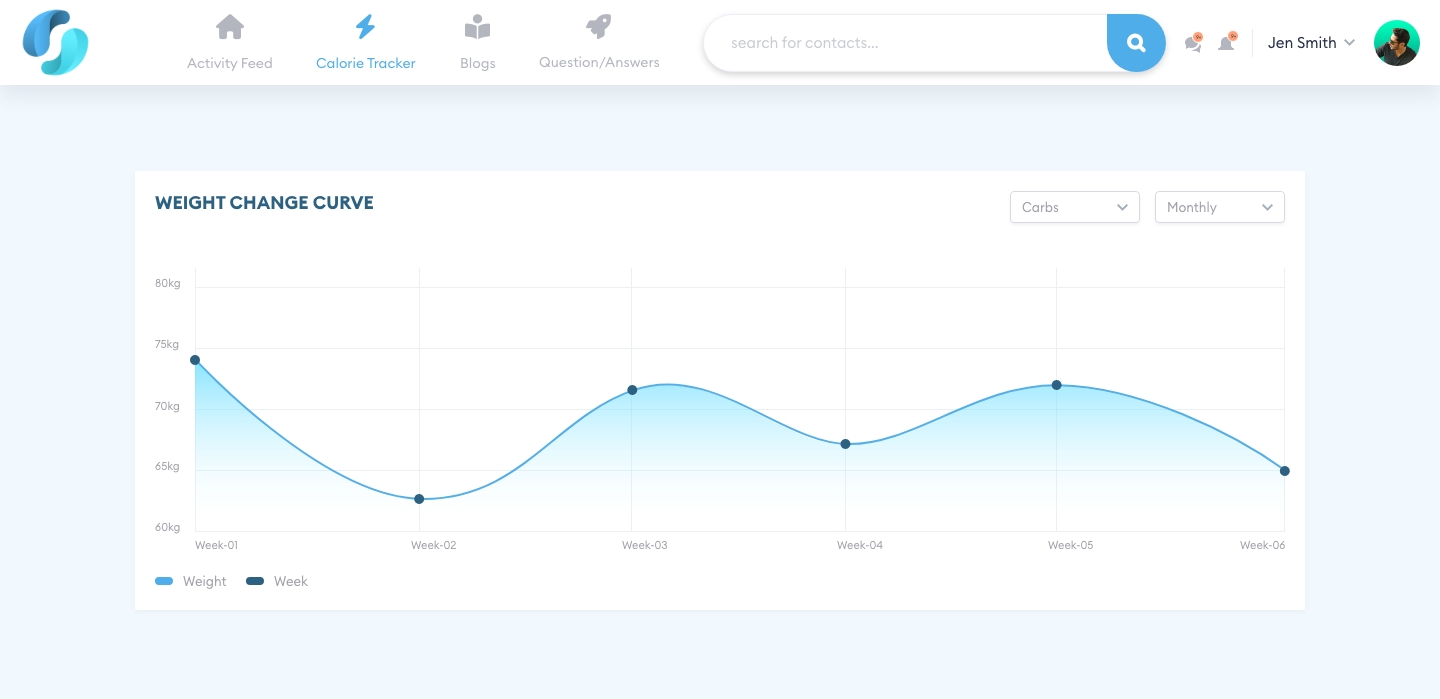Open the chat messages icon

coord(1192,44)
